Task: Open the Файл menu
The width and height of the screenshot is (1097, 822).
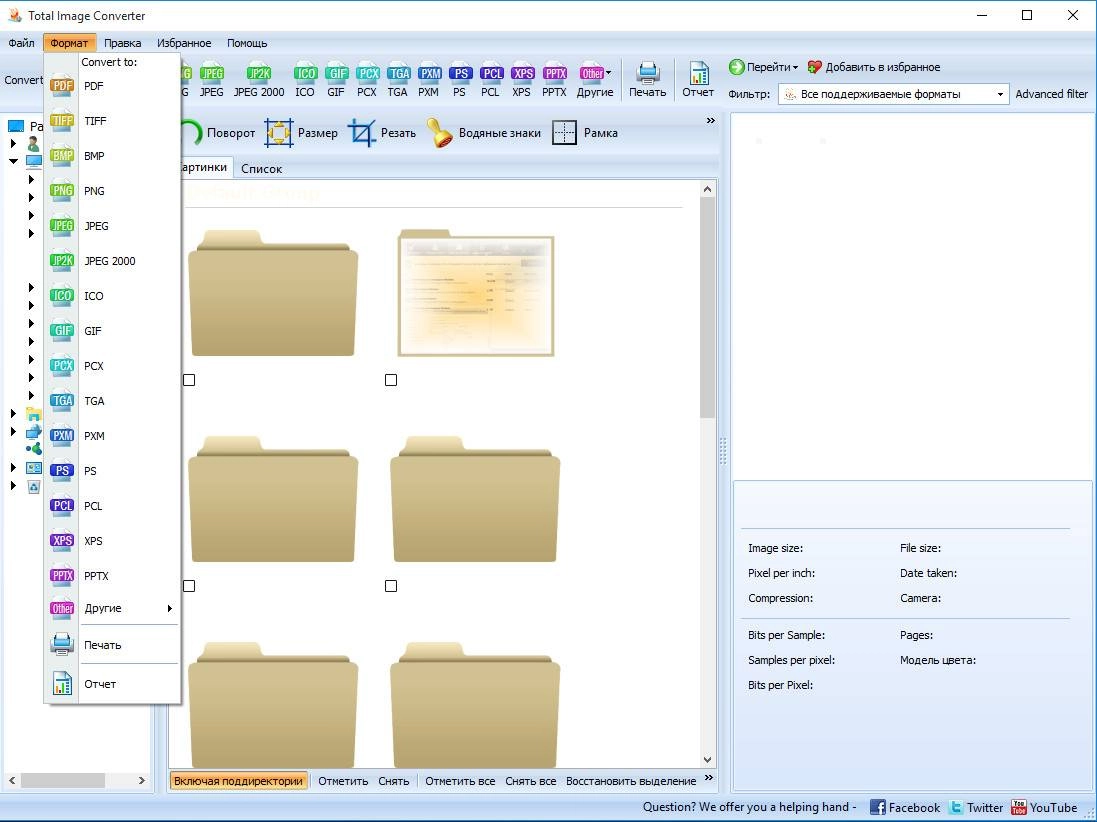Action: click(x=21, y=43)
